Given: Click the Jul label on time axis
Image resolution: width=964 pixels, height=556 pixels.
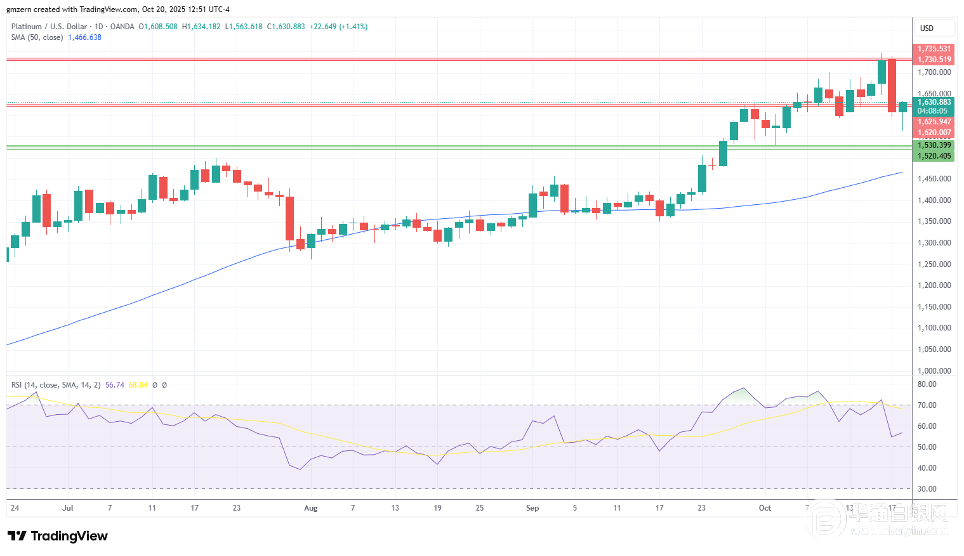Looking at the screenshot, I should tap(70, 508).
